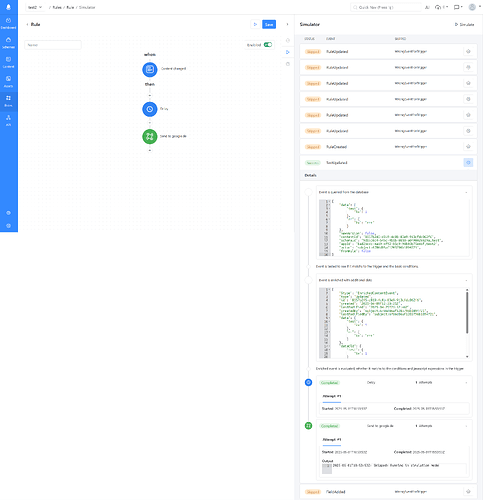Select Attempt #1 tab under Delay

tap(332, 397)
